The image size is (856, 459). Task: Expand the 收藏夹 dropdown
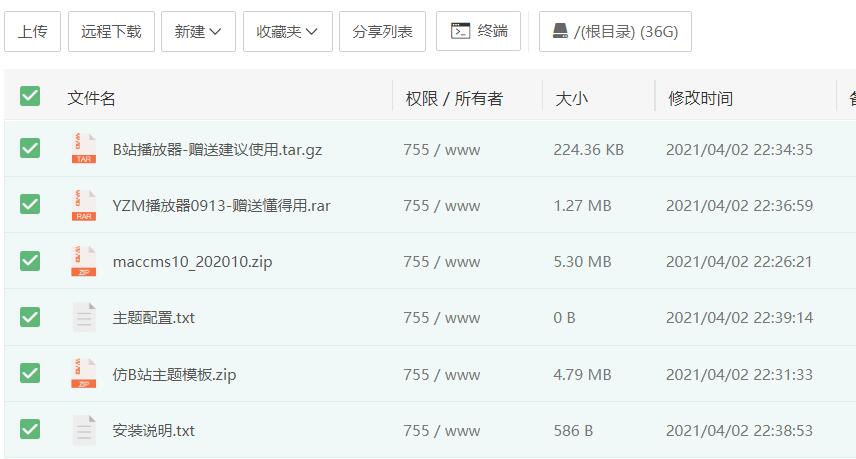click(x=288, y=32)
